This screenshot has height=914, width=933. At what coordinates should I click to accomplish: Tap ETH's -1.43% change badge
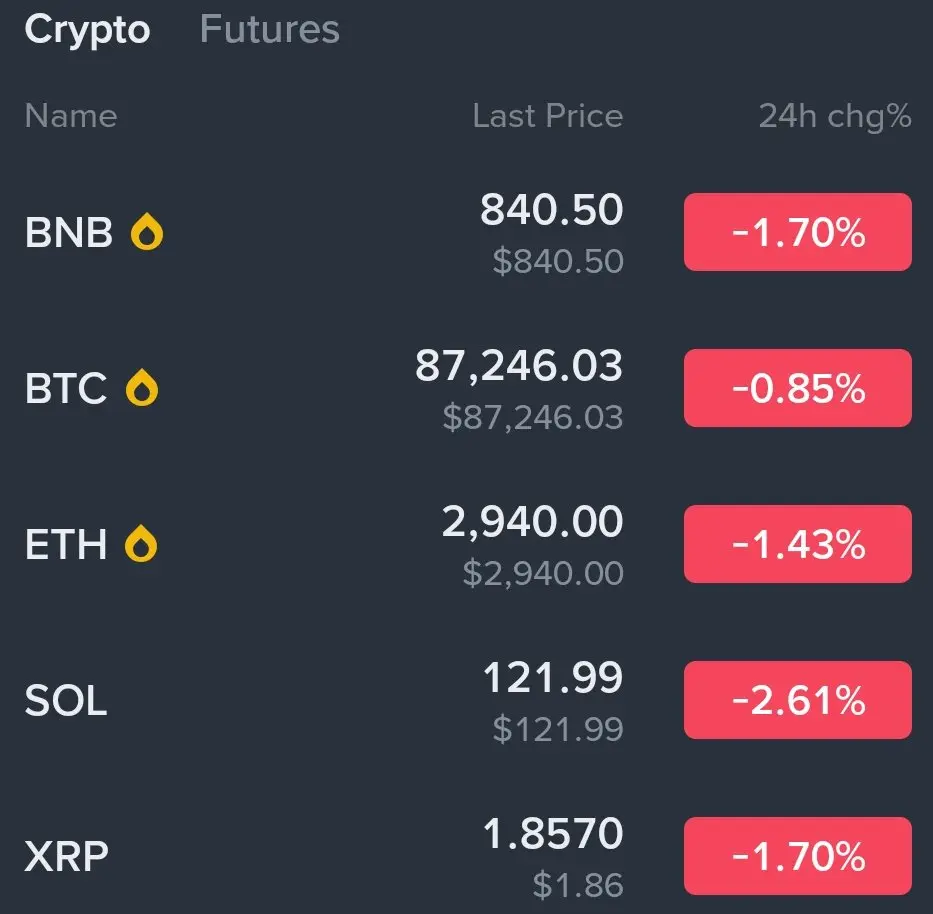pyautogui.click(x=797, y=544)
